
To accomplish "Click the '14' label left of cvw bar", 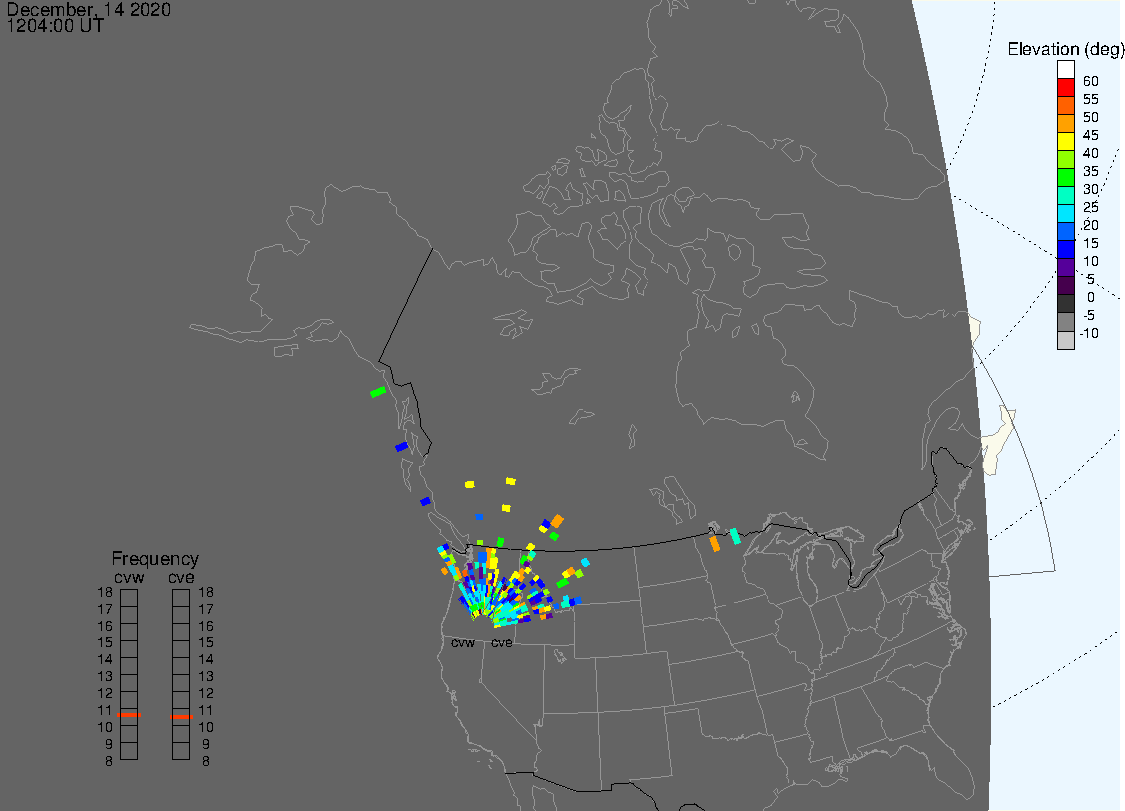I will tap(105, 659).
